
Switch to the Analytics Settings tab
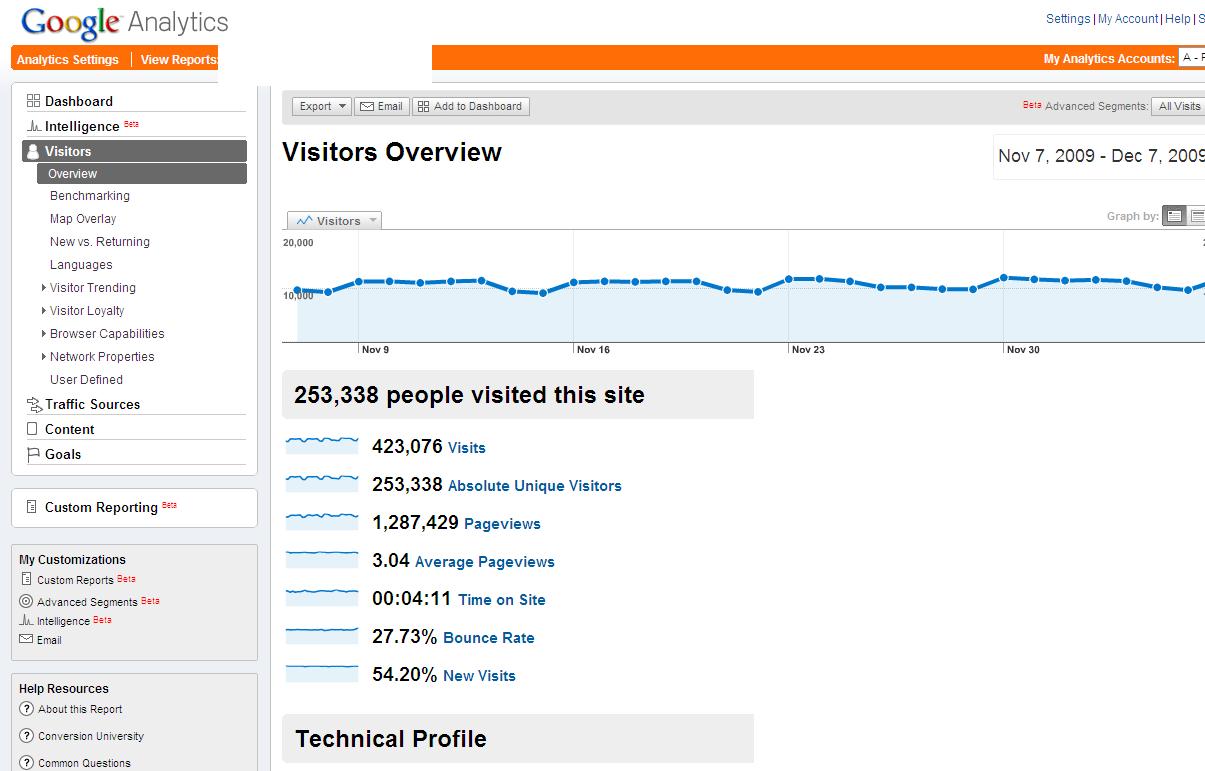coord(68,59)
